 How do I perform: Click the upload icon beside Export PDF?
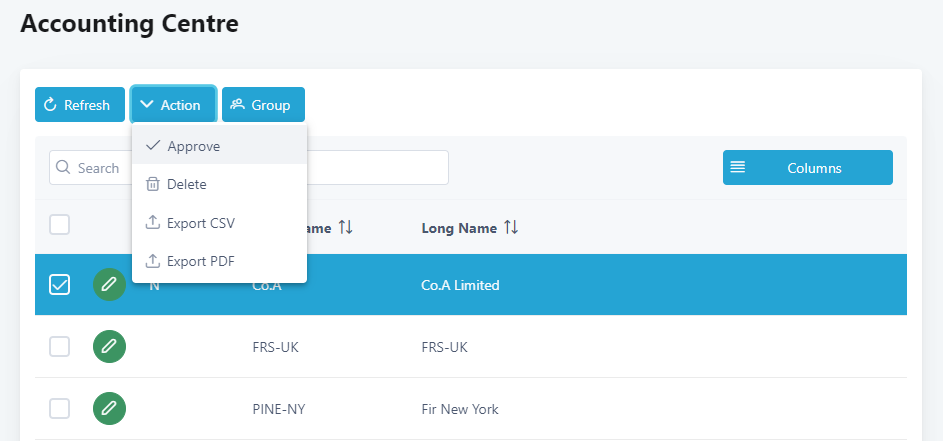coord(153,261)
